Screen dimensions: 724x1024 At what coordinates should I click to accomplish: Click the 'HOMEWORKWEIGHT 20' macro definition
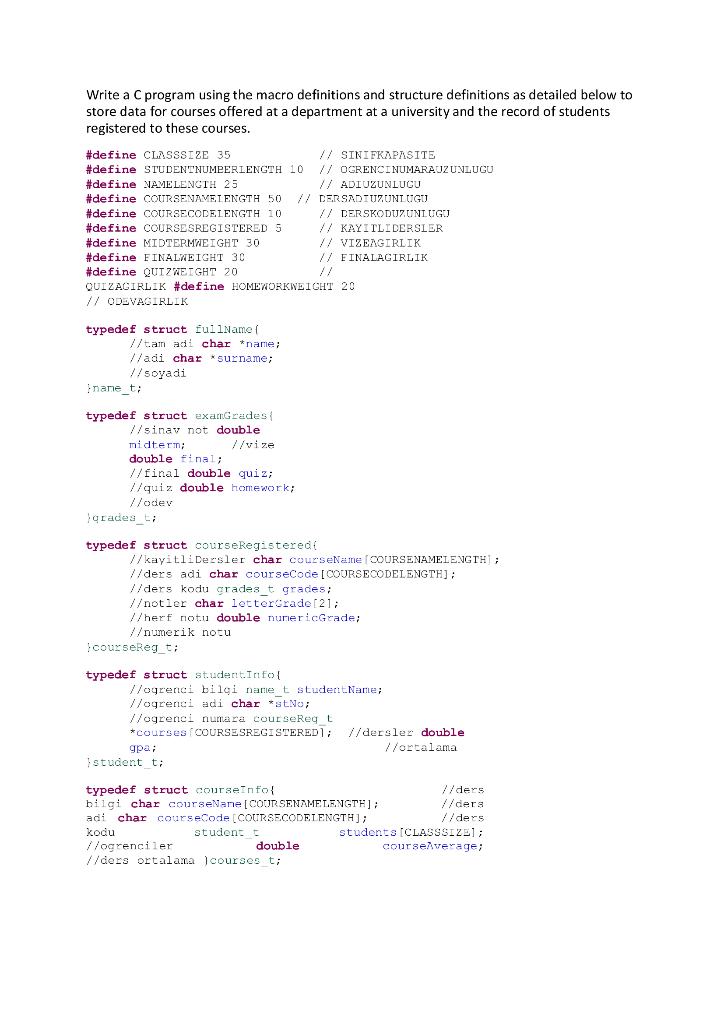click(x=293, y=286)
